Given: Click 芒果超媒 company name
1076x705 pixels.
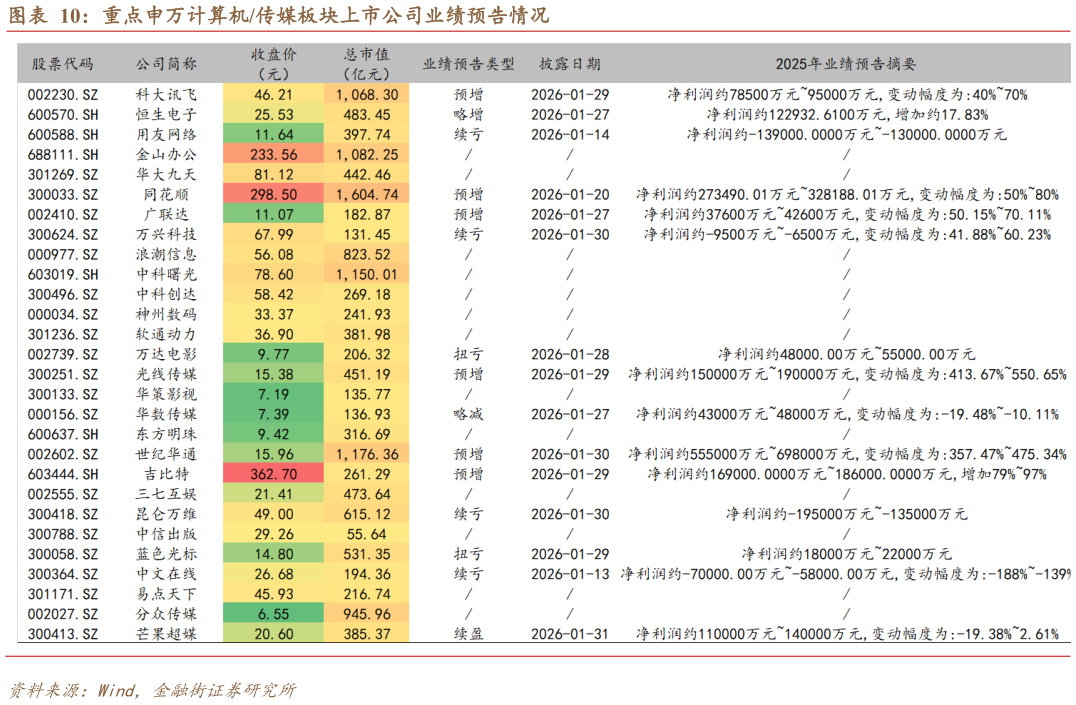Looking at the screenshot, I should tap(166, 632).
